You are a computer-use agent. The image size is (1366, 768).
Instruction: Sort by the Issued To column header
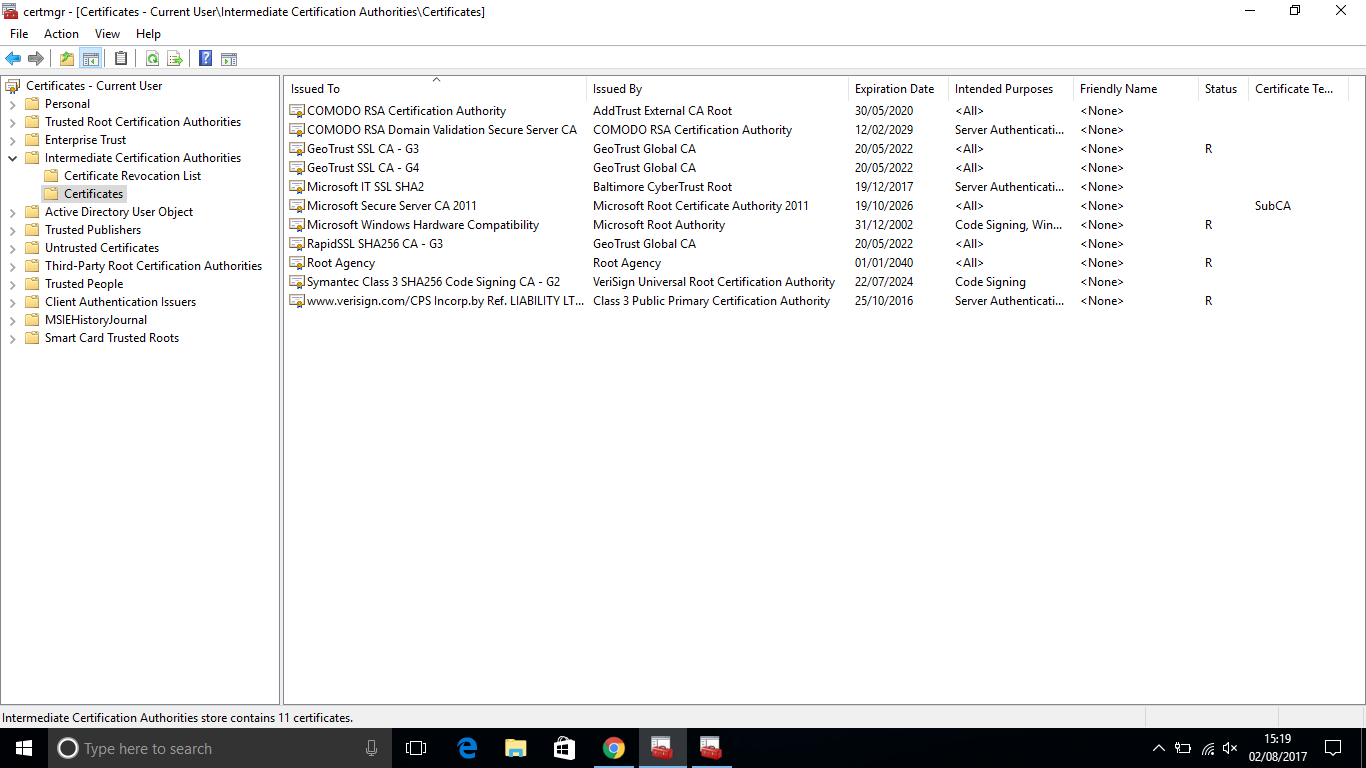click(436, 89)
